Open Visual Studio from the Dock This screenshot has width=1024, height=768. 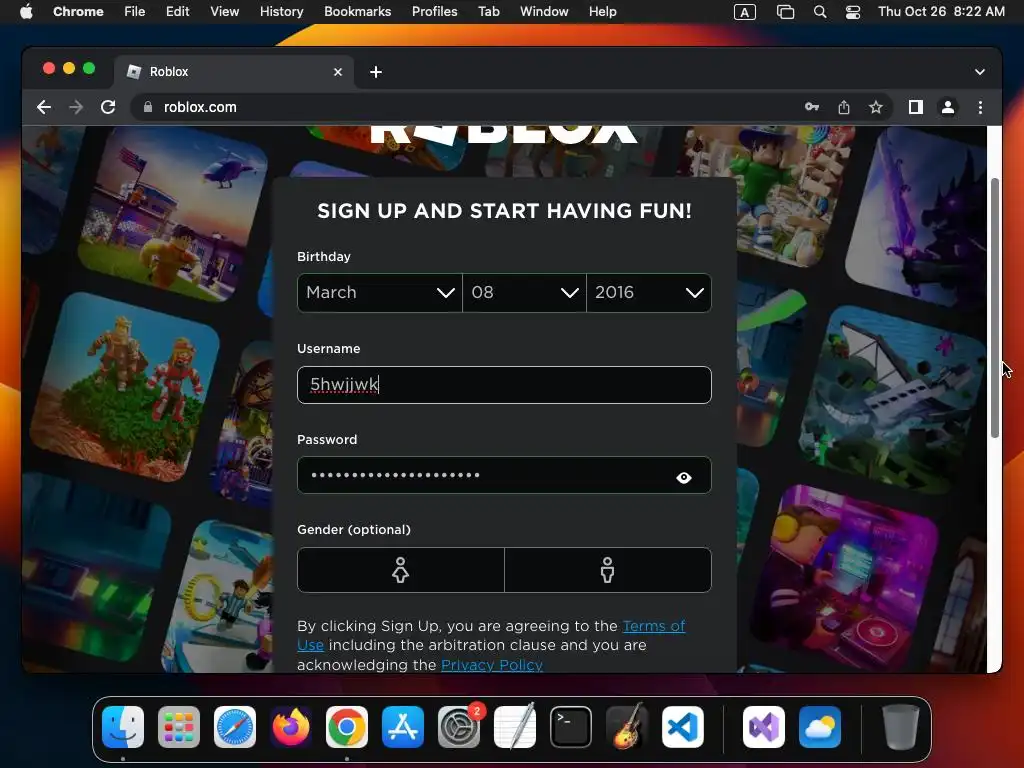coord(763,727)
